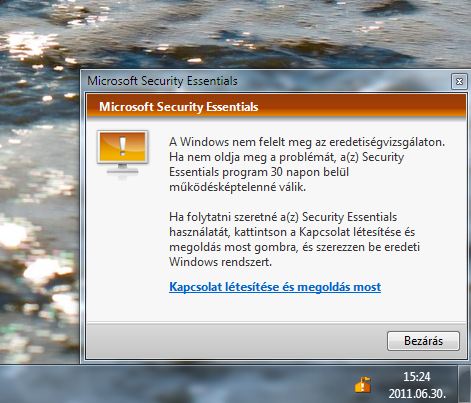Image resolution: width=471 pixels, height=403 pixels.
Task: Click the text line működésképtelenné válik
Action: tap(237, 187)
